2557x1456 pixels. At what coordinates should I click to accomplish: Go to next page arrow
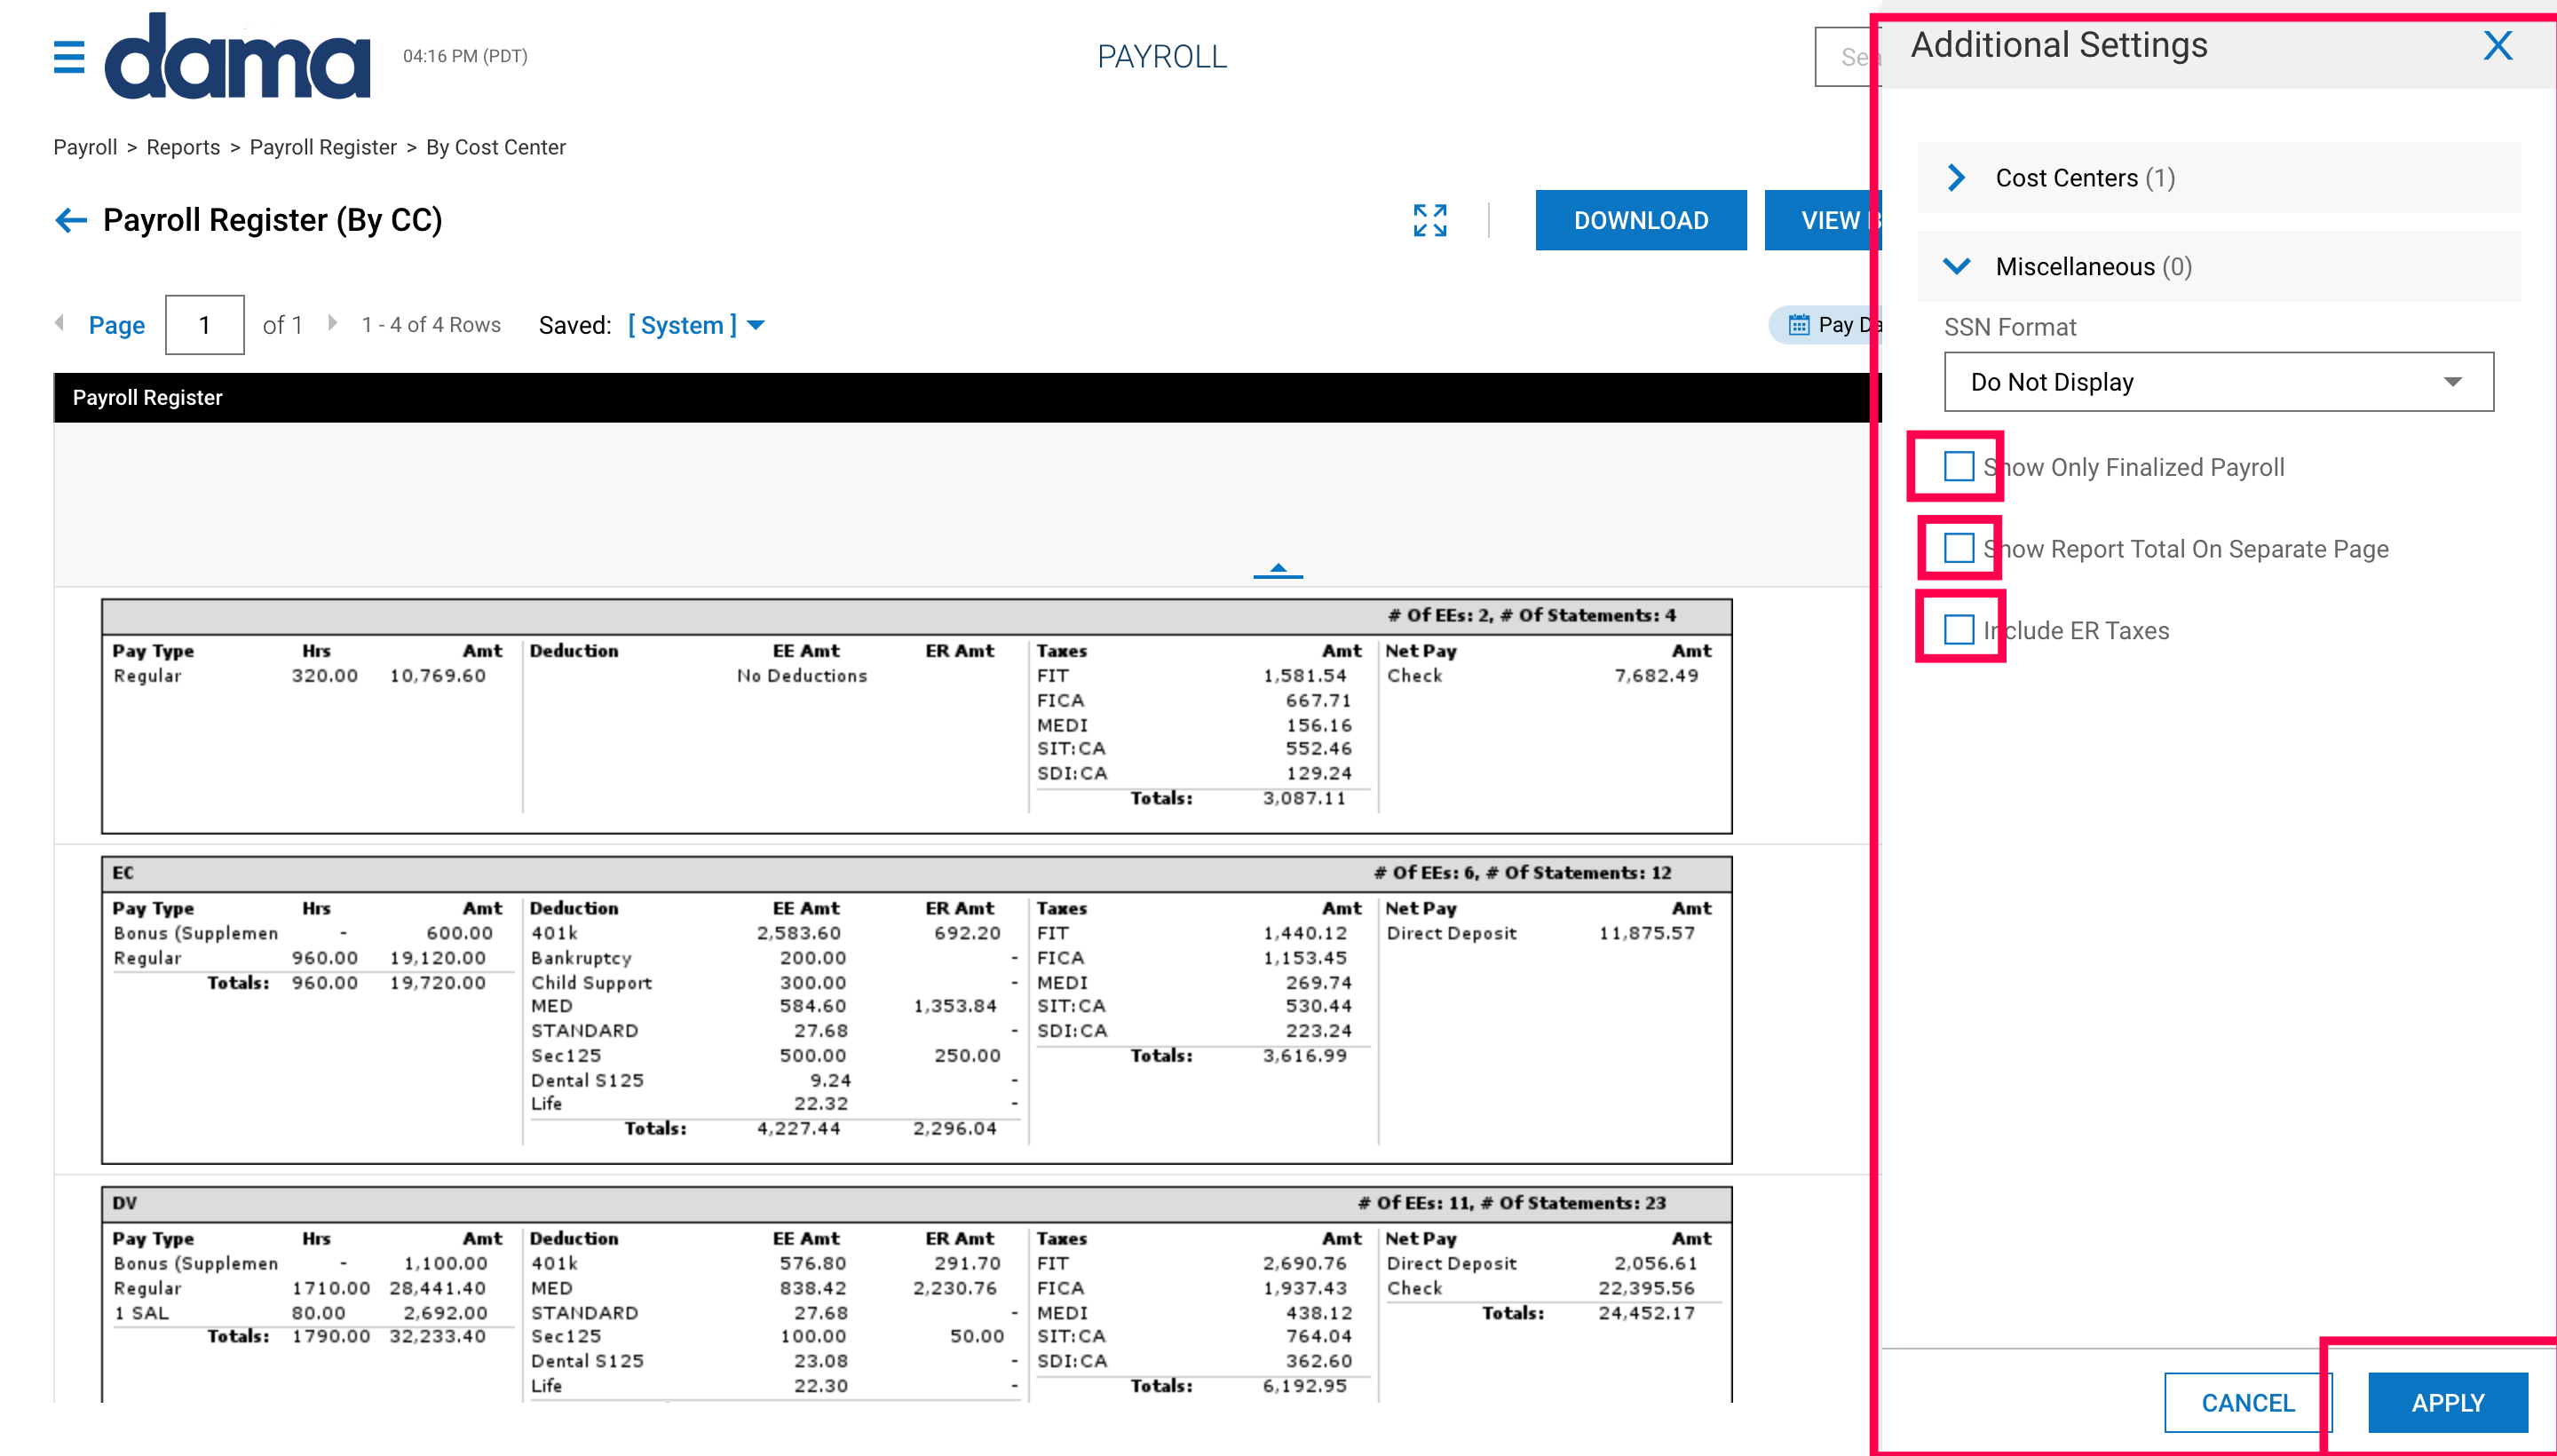[x=332, y=323]
